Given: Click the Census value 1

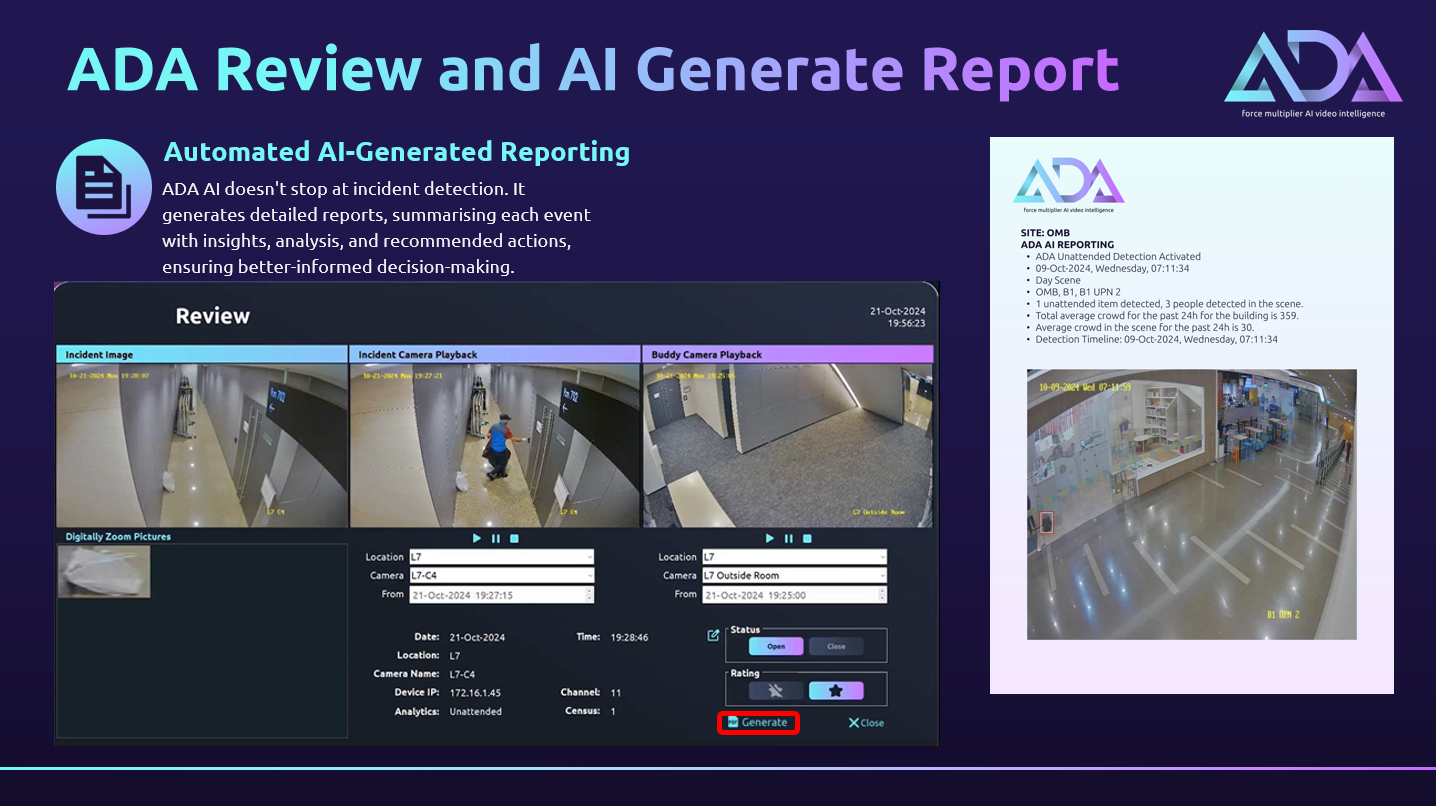Looking at the screenshot, I should click(x=613, y=712).
